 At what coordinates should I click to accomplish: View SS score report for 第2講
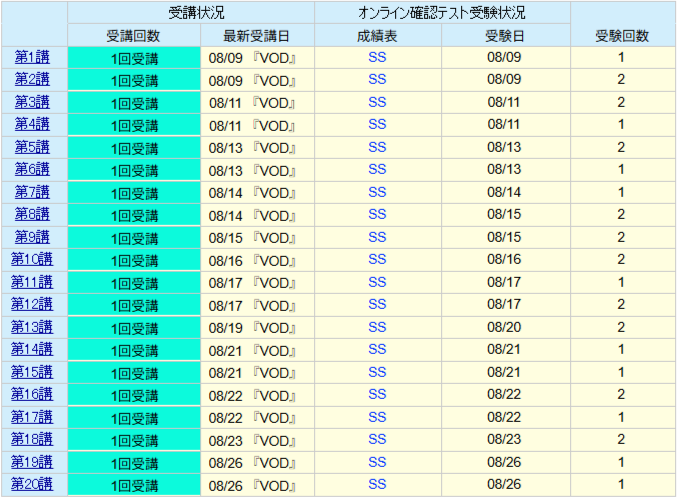(377, 79)
